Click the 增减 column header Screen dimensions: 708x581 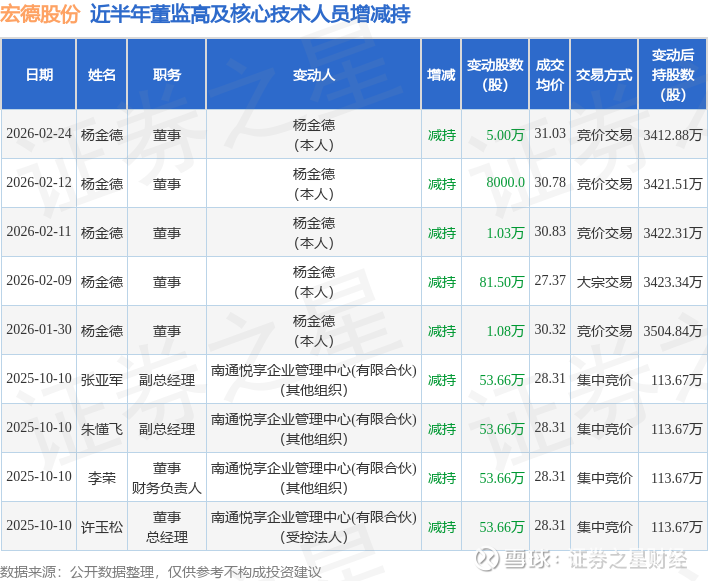coord(441,74)
